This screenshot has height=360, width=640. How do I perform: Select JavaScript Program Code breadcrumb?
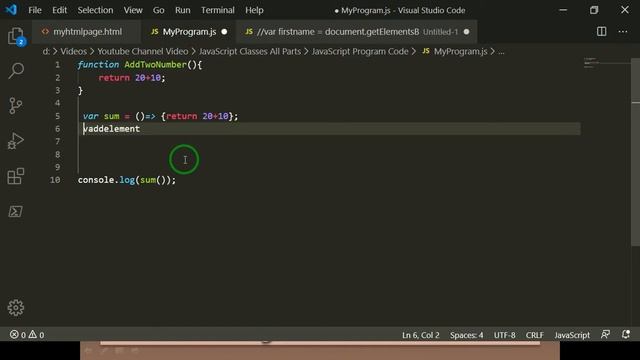360,51
